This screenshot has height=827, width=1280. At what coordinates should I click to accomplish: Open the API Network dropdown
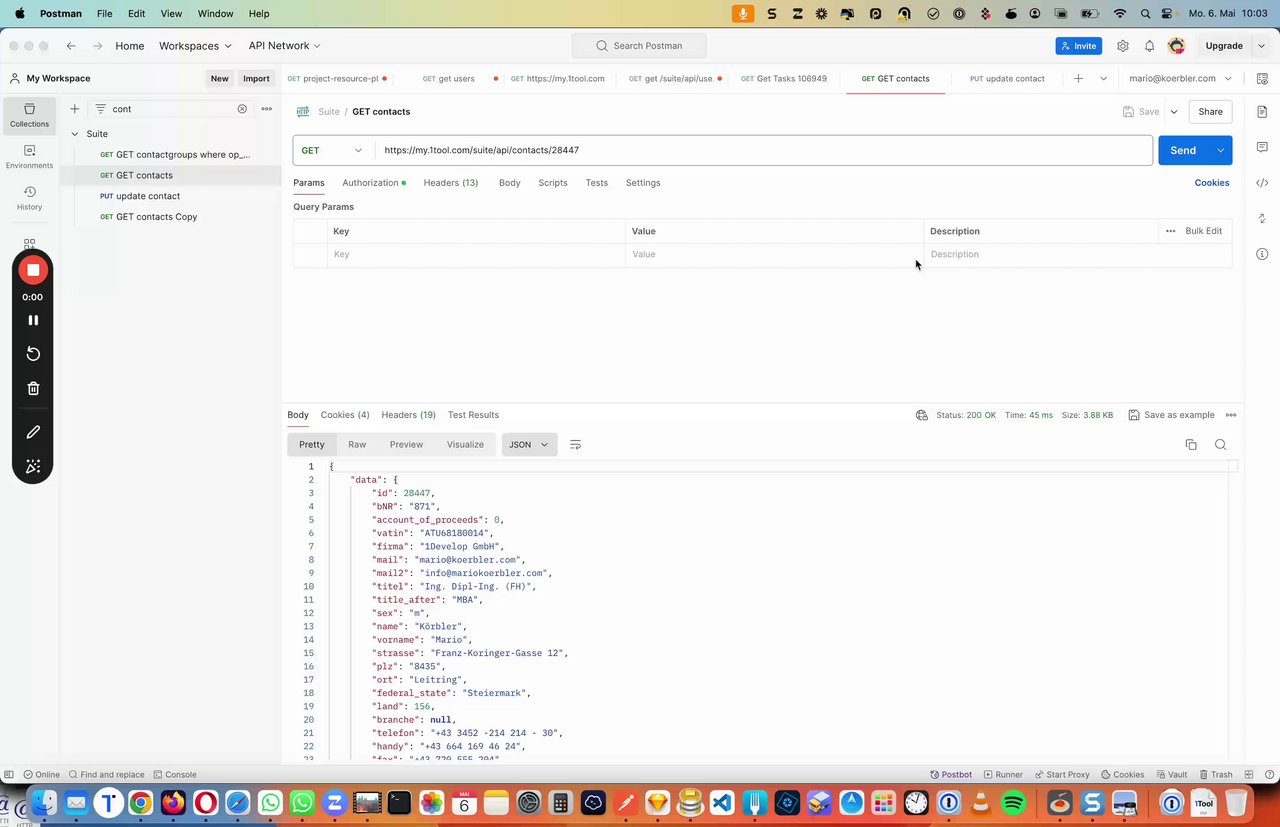coord(285,46)
